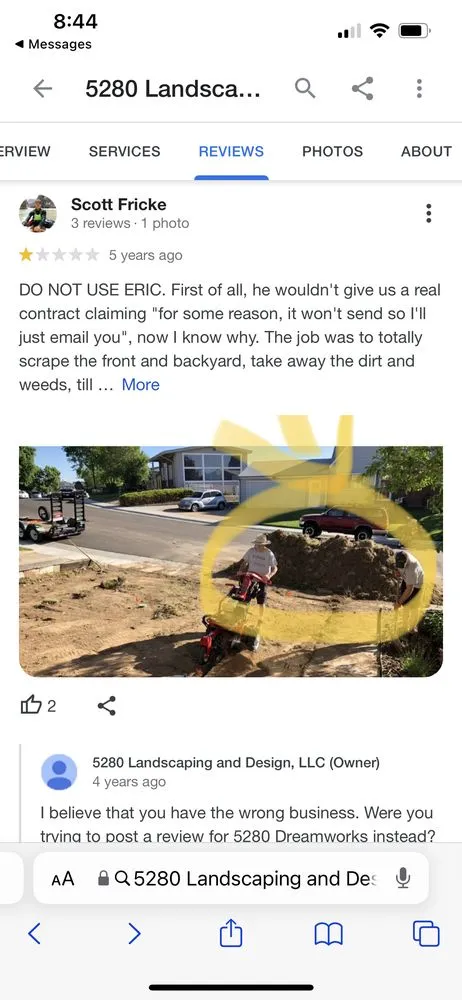Image resolution: width=462 pixels, height=1000 pixels.
Task: Open the header three-dot overflow menu
Action: [419, 89]
